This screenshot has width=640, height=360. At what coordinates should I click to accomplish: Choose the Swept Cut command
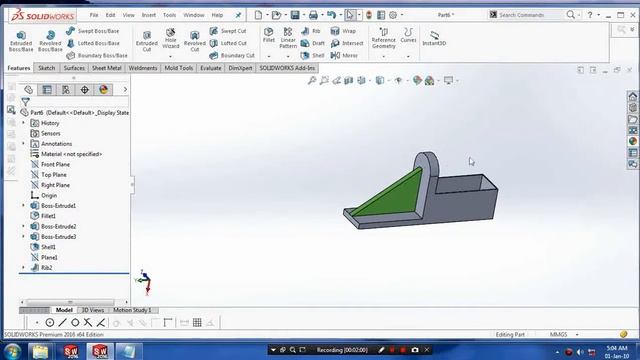coord(228,31)
